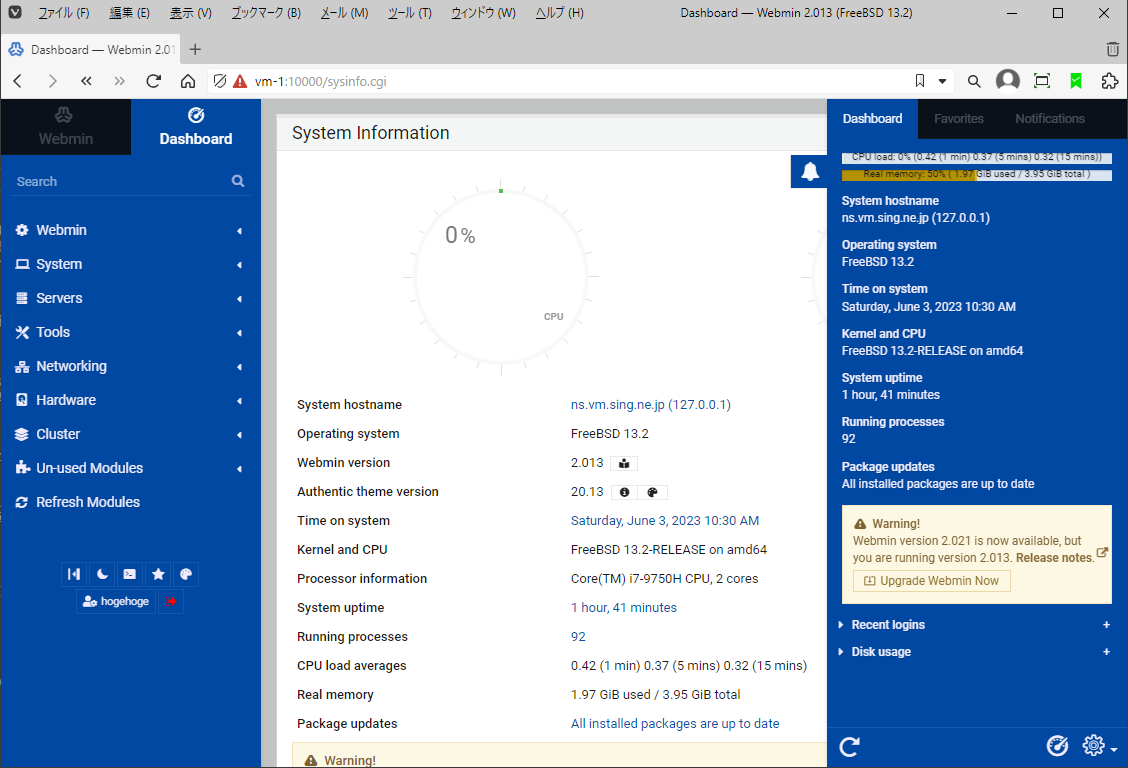Open All installed packages are up to date link
Viewport: 1128px width, 768px height.
(675, 723)
